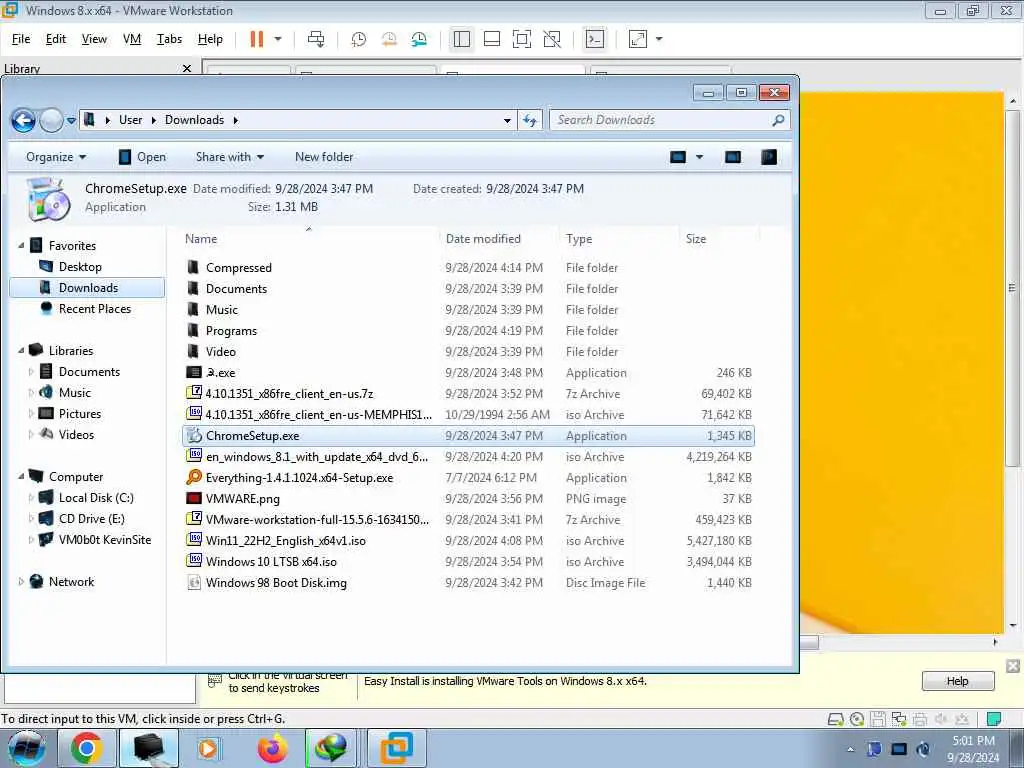Toggle the preview pane icon

[733, 157]
